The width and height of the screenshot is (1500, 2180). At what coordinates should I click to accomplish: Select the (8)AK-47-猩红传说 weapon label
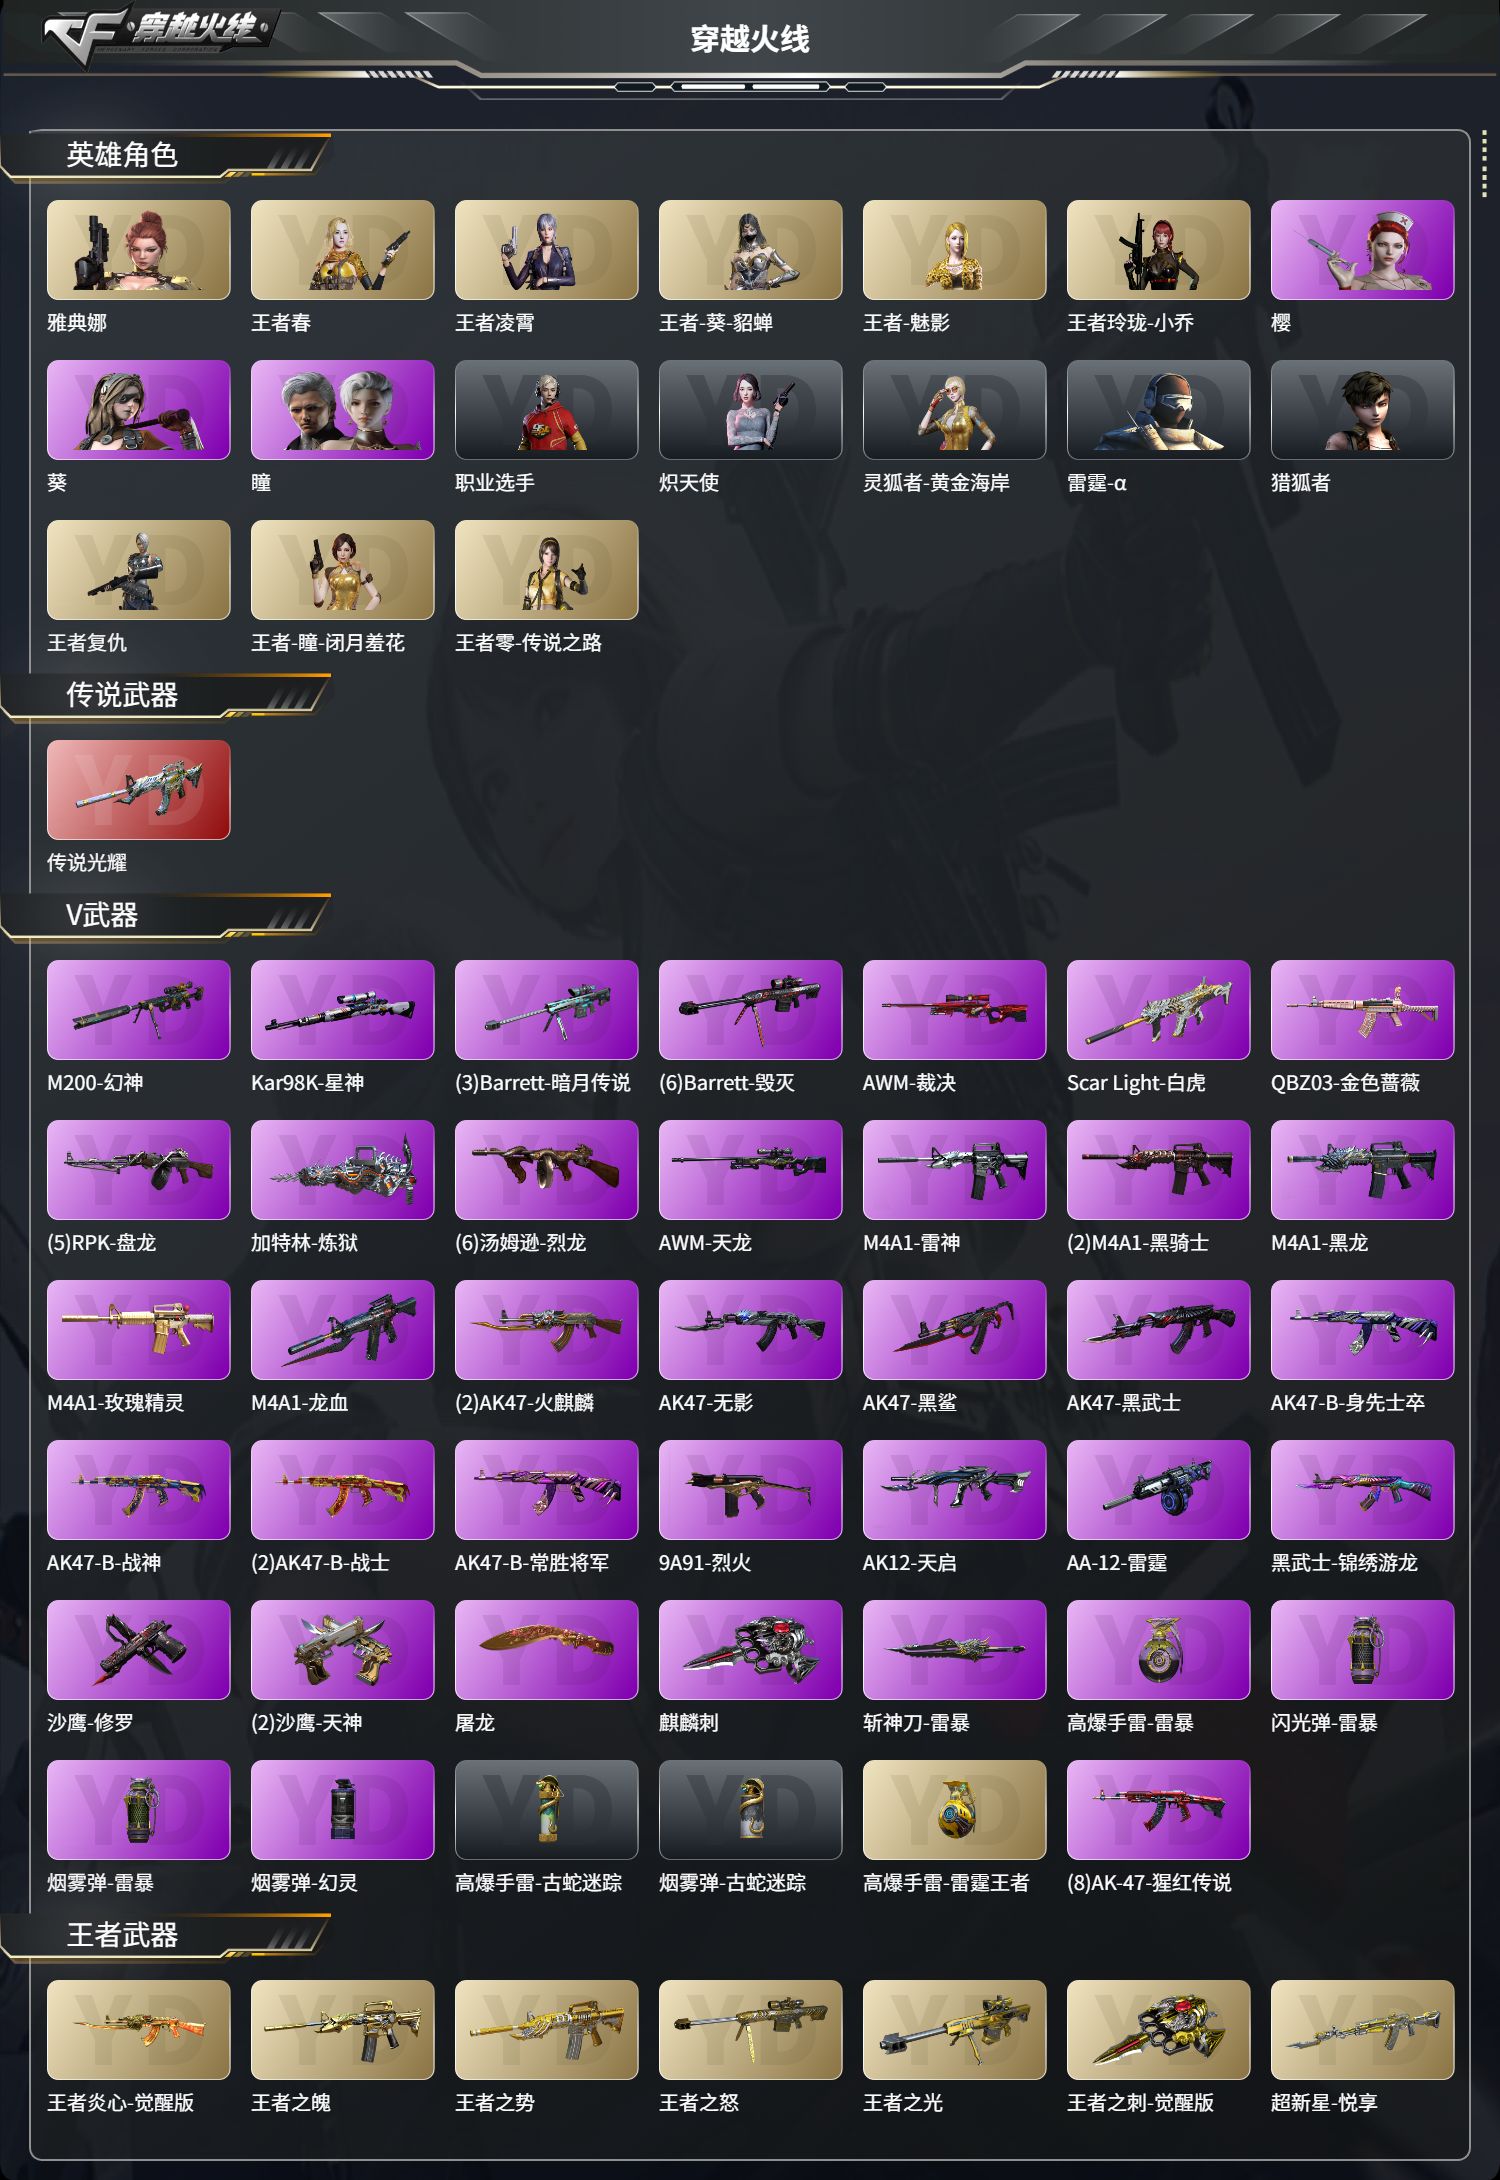pyautogui.click(x=1149, y=1882)
